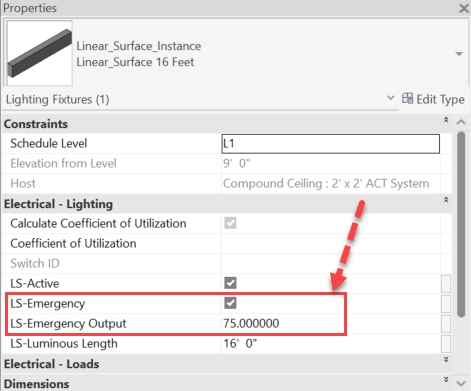Screen dimensions: 471x391
Task: Click the LS-Emergency Output value 75.000000
Action: [x=251, y=323]
